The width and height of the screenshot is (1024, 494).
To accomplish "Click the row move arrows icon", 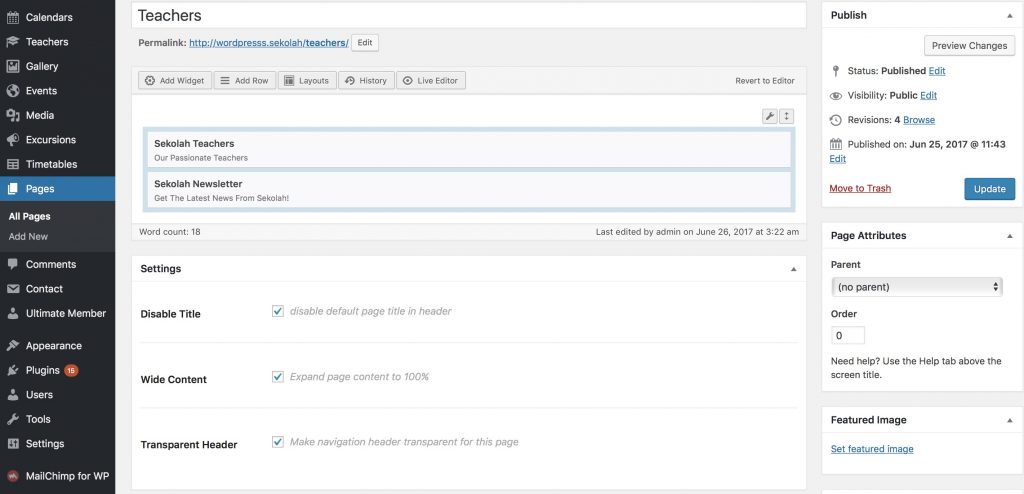I will coord(786,116).
